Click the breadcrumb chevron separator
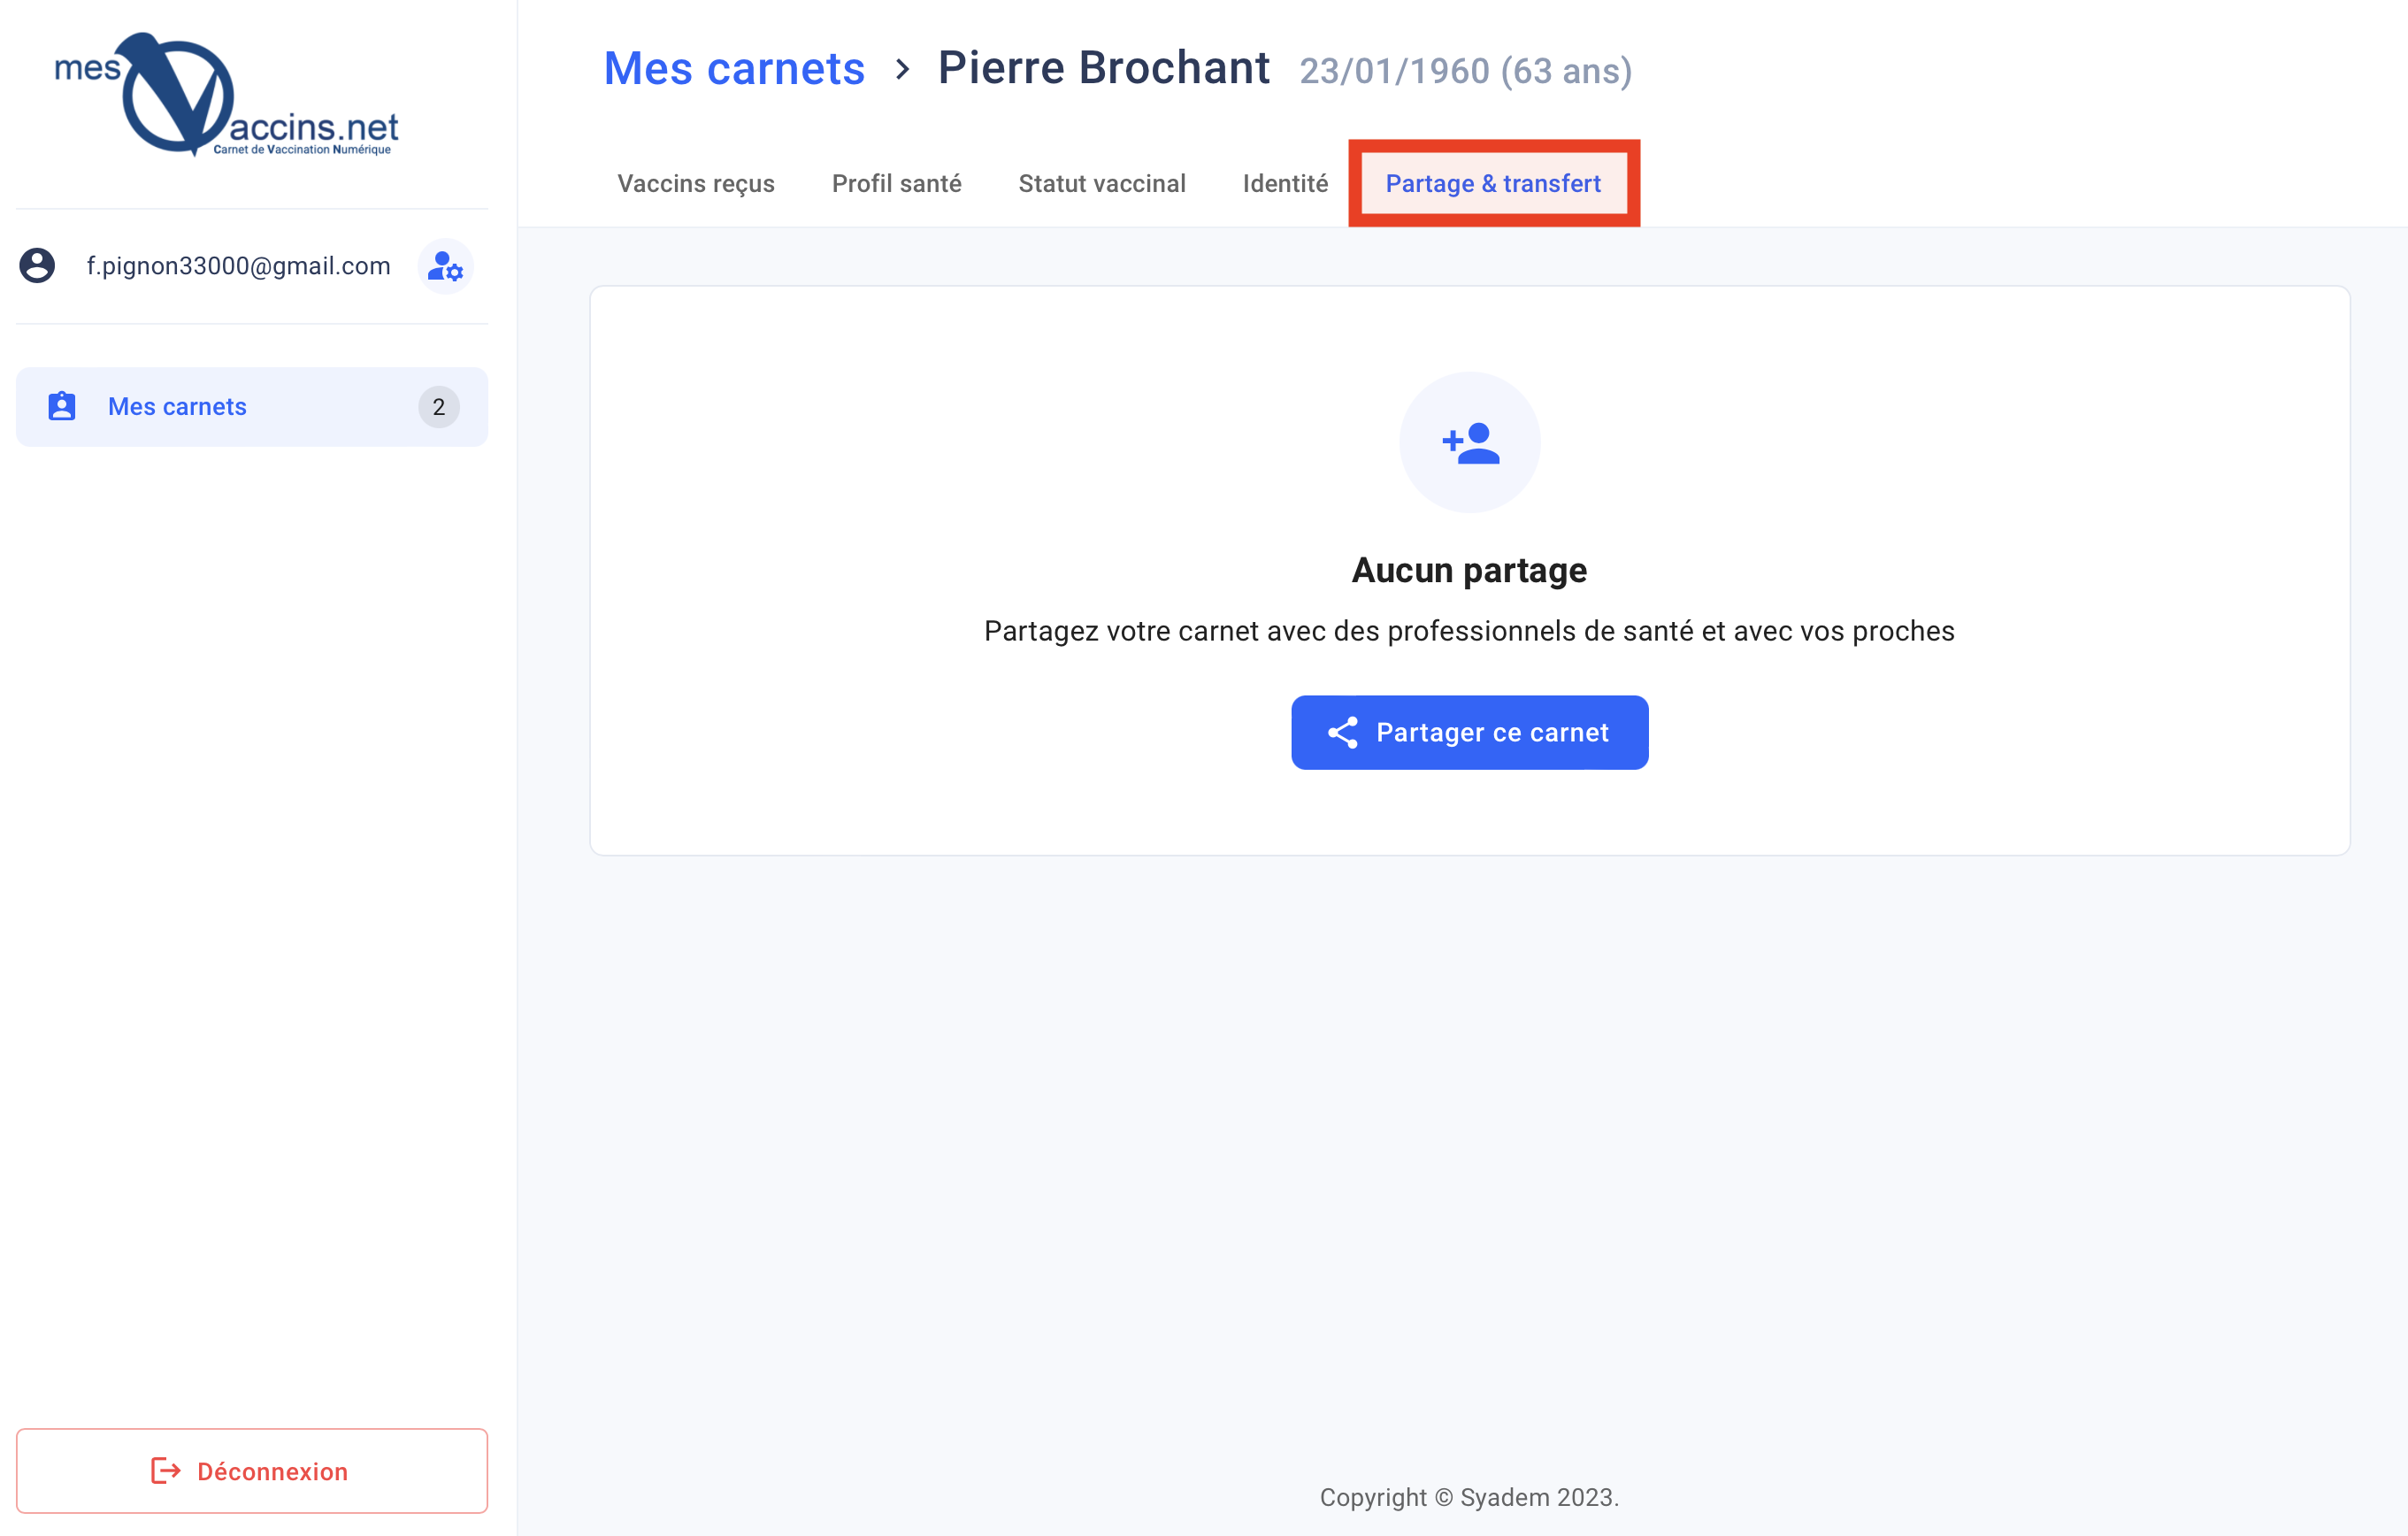Viewport: 2408px width, 1536px height. [x=902, y=69]
